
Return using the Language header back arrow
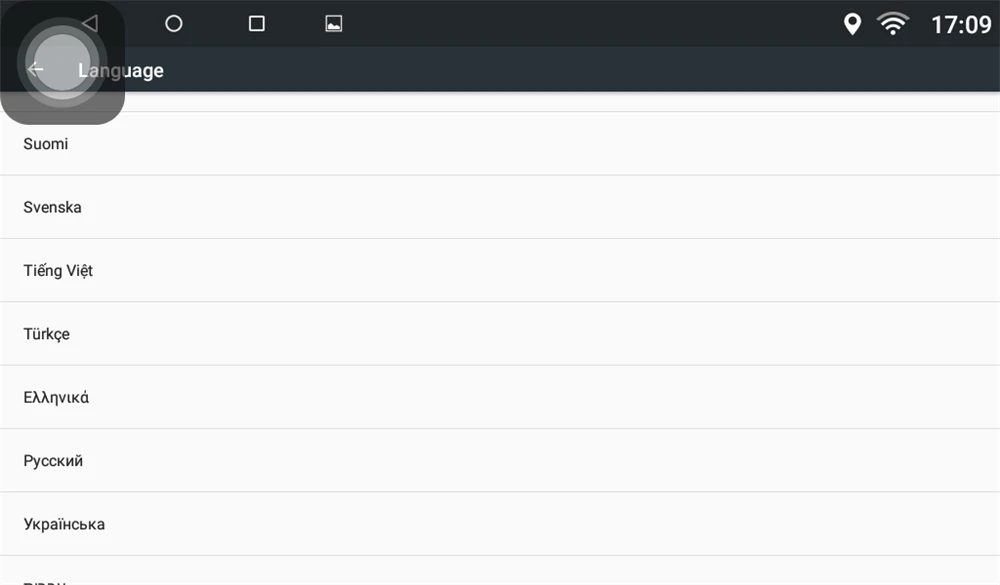pyautogui.click(x=35, y=69)
